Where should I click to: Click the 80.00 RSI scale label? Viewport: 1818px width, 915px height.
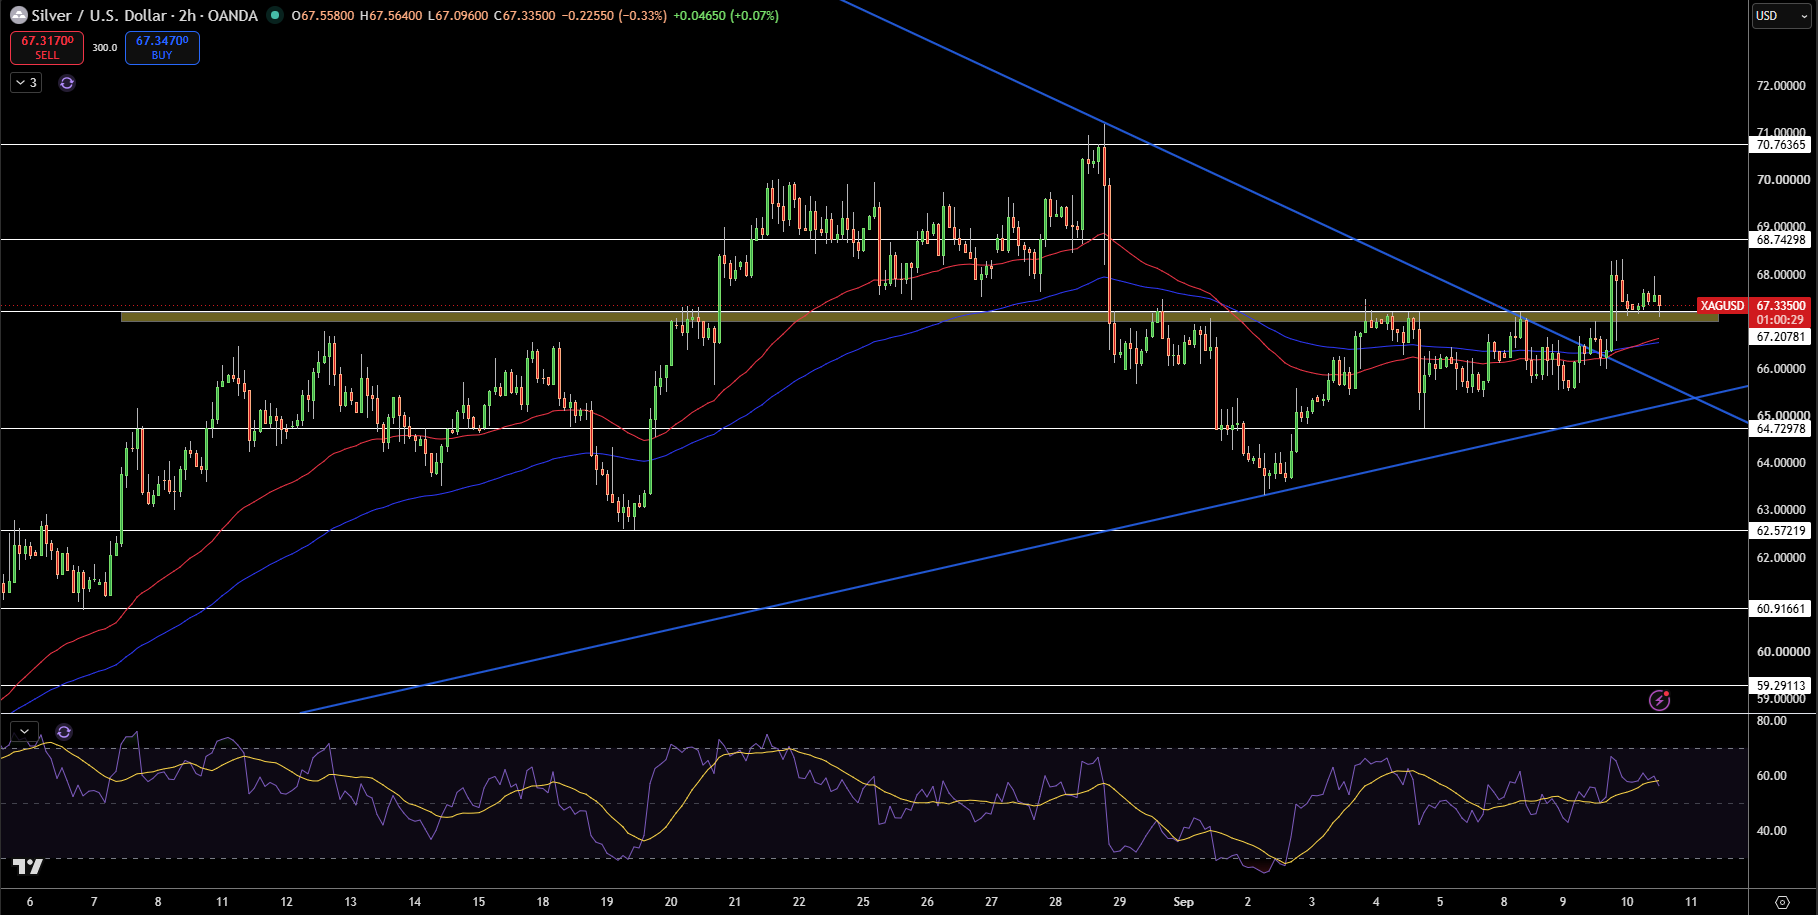pos(1772,721)
